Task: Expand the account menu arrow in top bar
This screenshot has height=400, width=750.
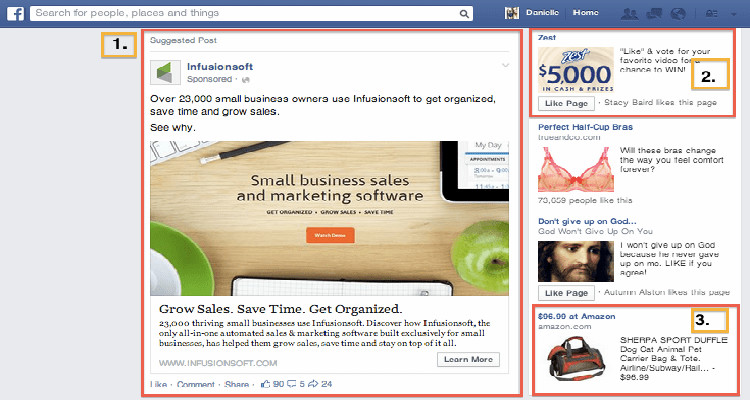Action: tap(734, 14)
